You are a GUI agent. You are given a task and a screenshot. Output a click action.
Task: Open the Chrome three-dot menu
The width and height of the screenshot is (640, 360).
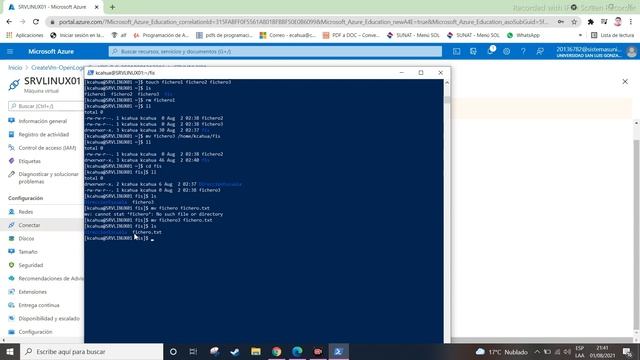tap(631, 22)
